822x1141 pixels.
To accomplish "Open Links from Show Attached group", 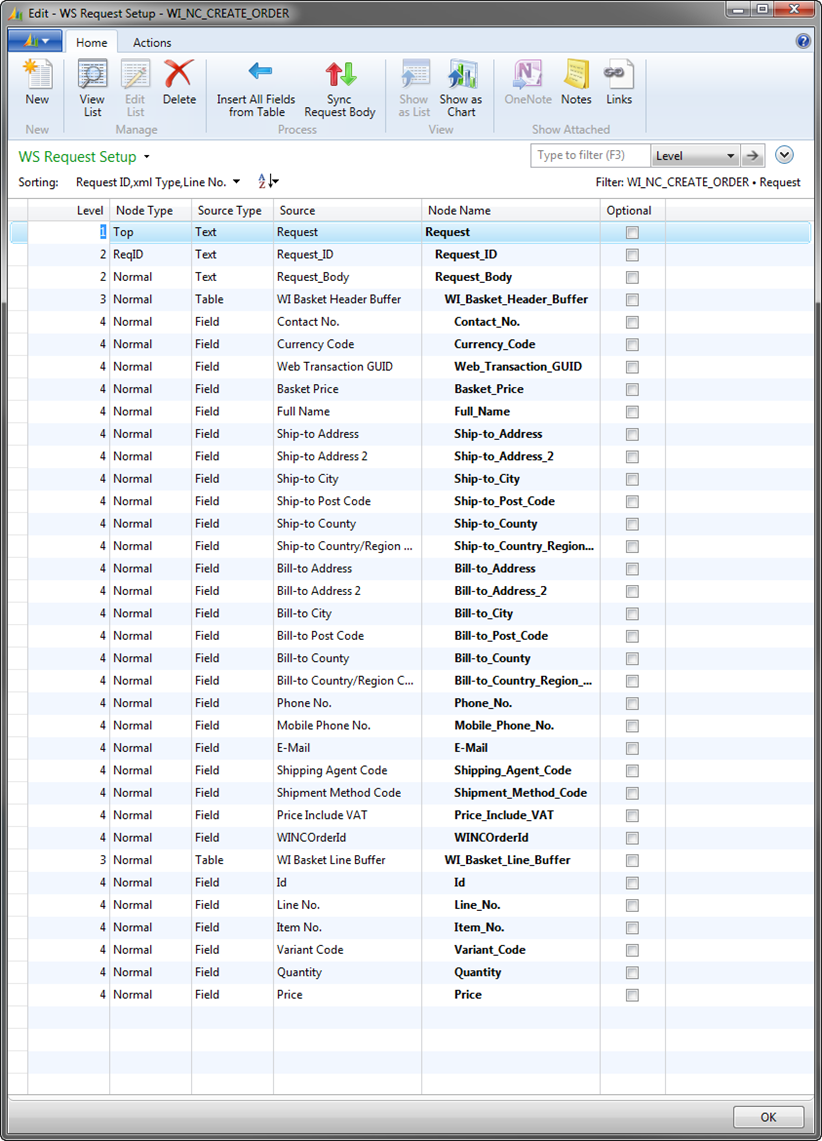I will point(619,84).
